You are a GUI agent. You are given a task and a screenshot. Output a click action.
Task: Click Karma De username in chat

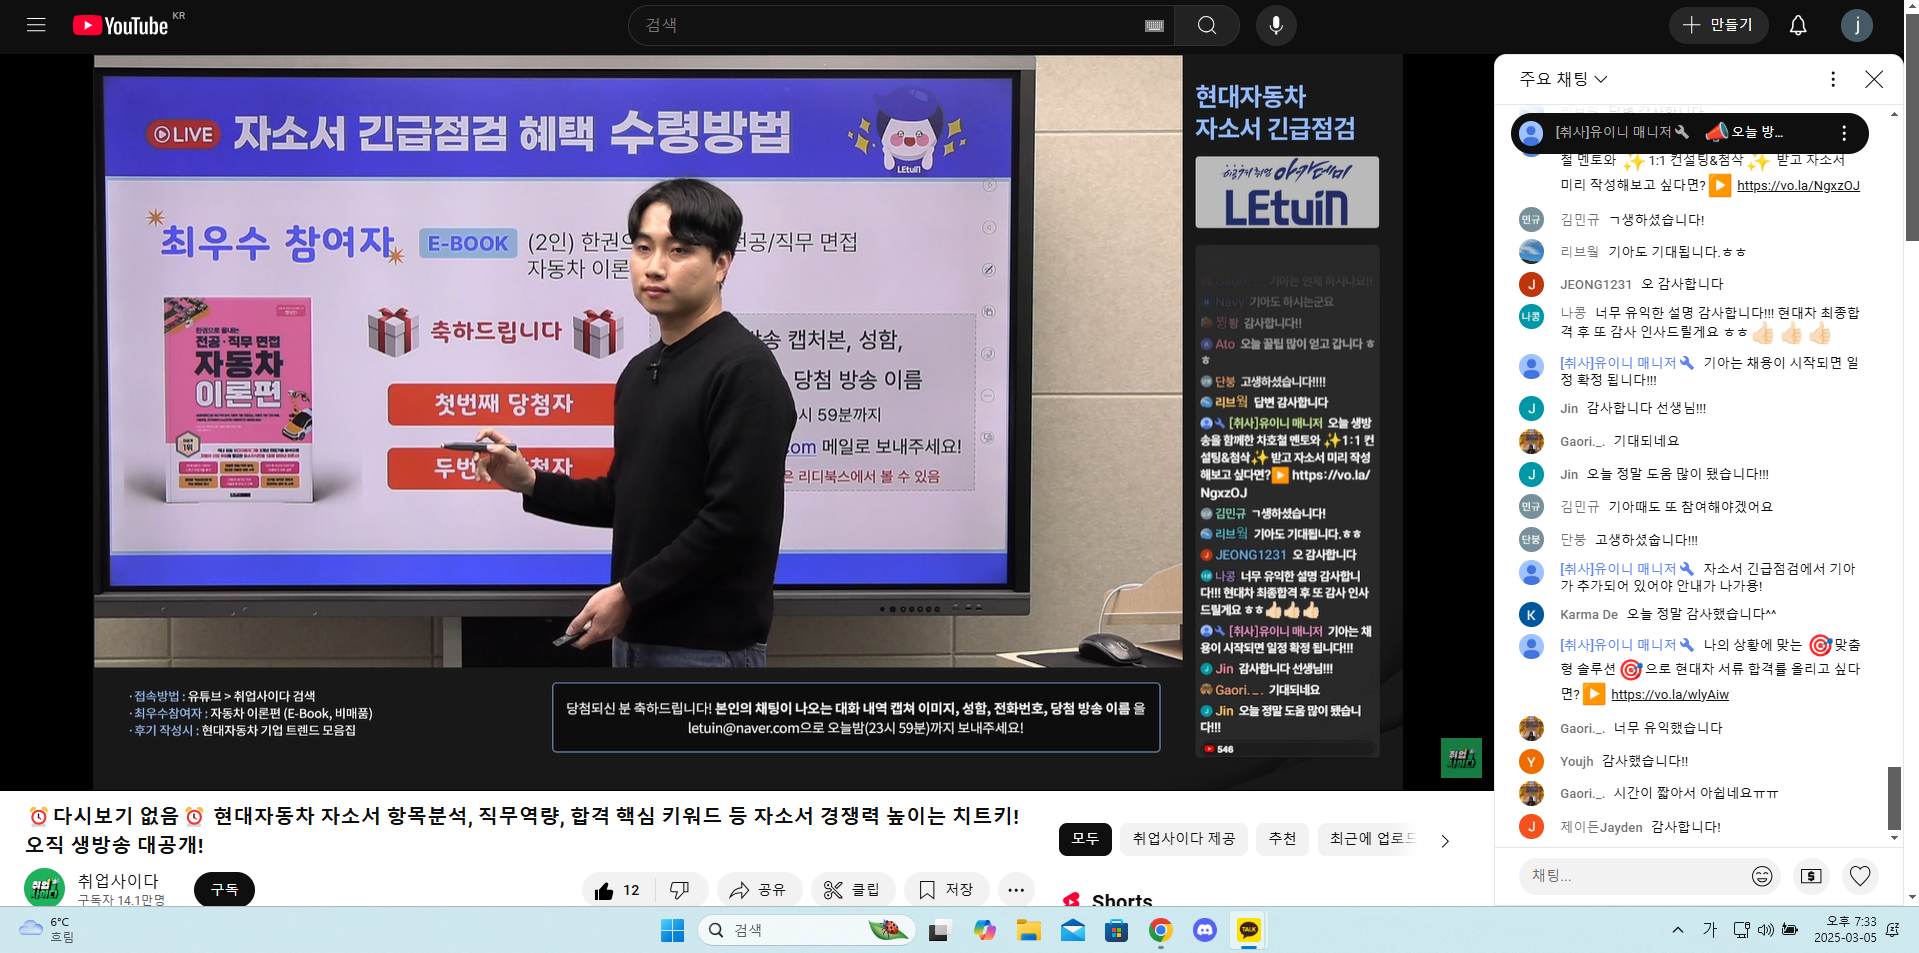pyautogui.click(x=1588, y=614)
